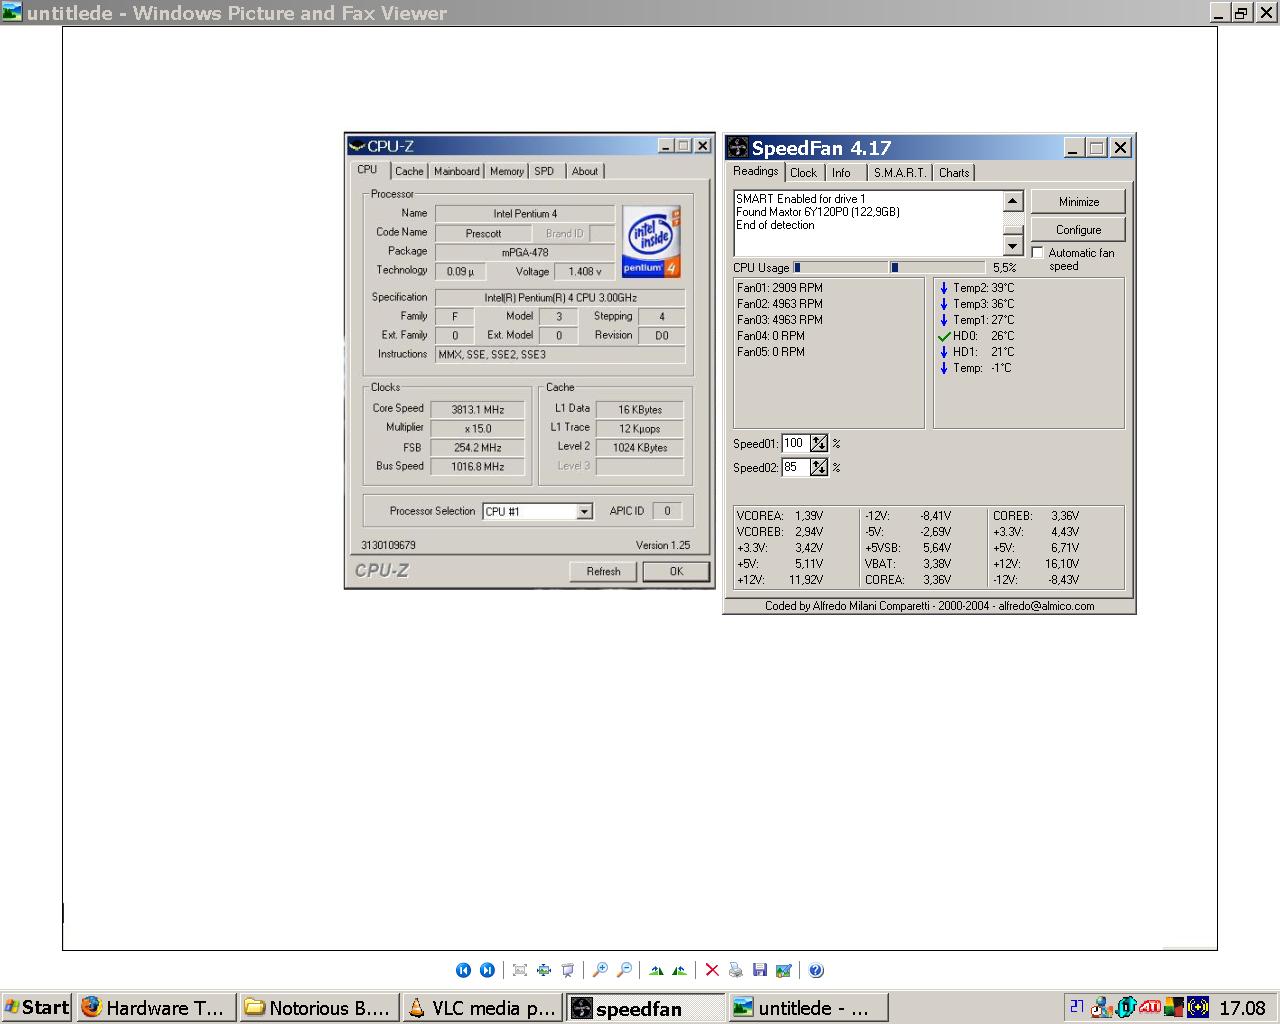Click the second CPU Usage bar
The height and width of the screenshot is (1024, 1280).
click(x=938, y=267)
